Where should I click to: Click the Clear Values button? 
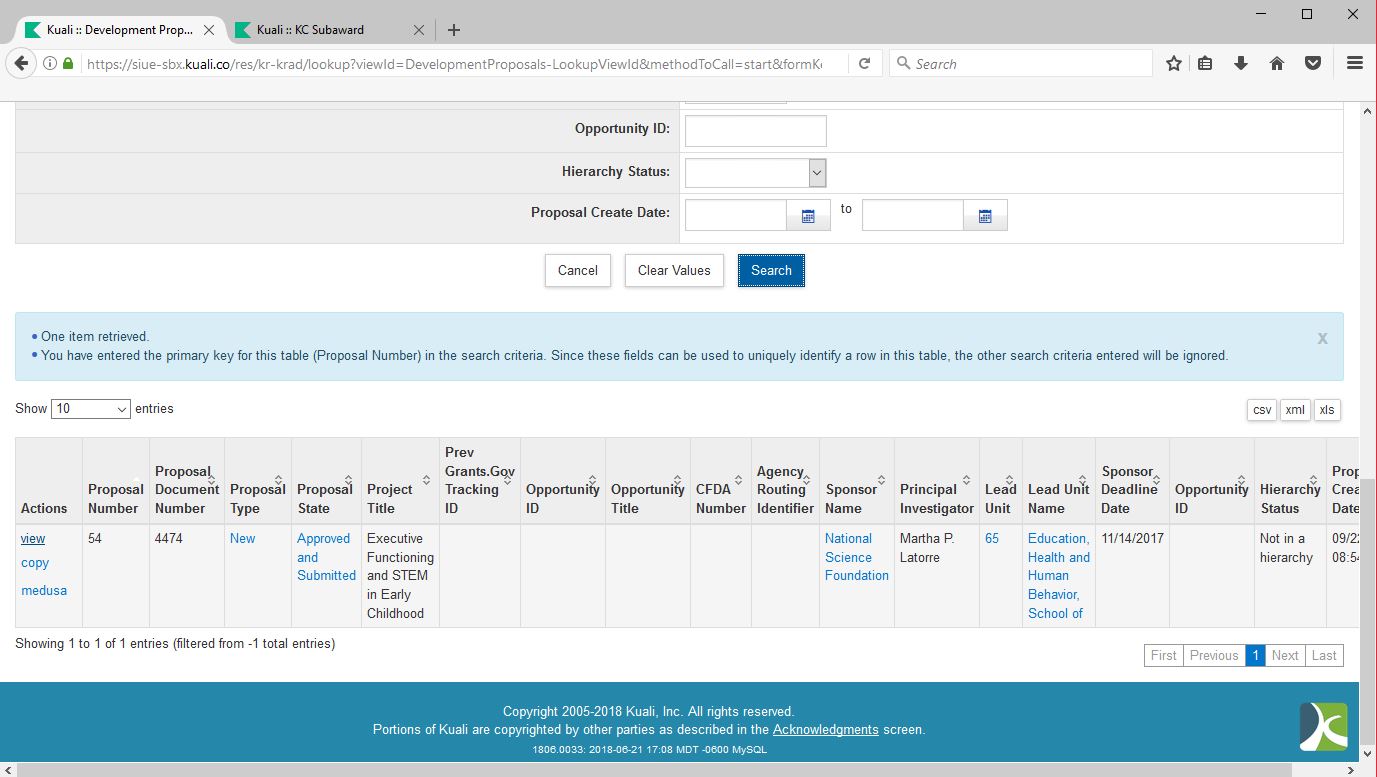coord(674,270)
